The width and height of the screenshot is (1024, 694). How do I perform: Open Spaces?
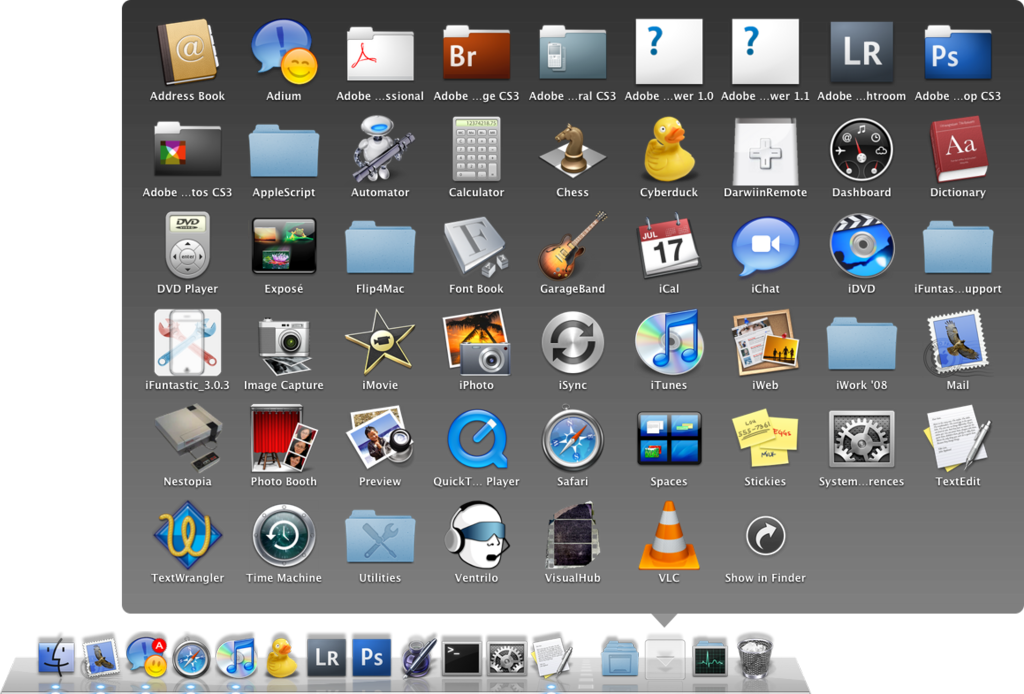[x=669, y=438]
